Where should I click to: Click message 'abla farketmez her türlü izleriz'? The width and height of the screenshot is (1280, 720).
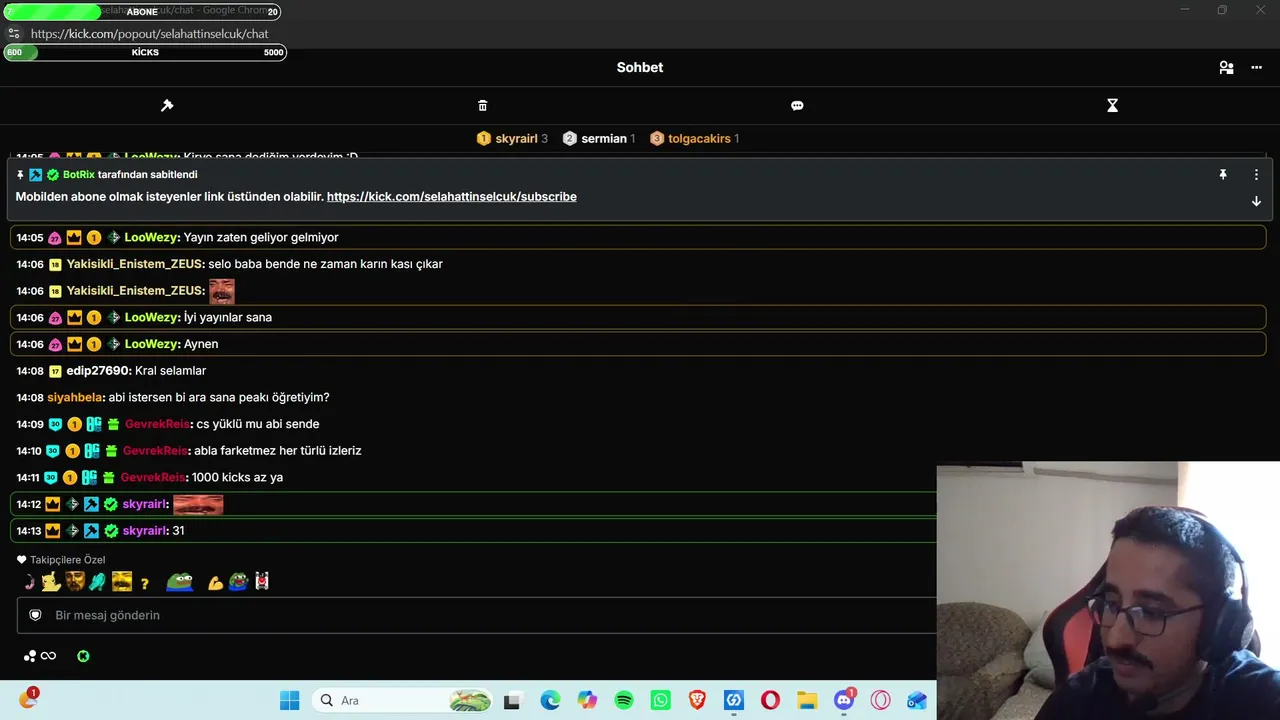[278, 451]
